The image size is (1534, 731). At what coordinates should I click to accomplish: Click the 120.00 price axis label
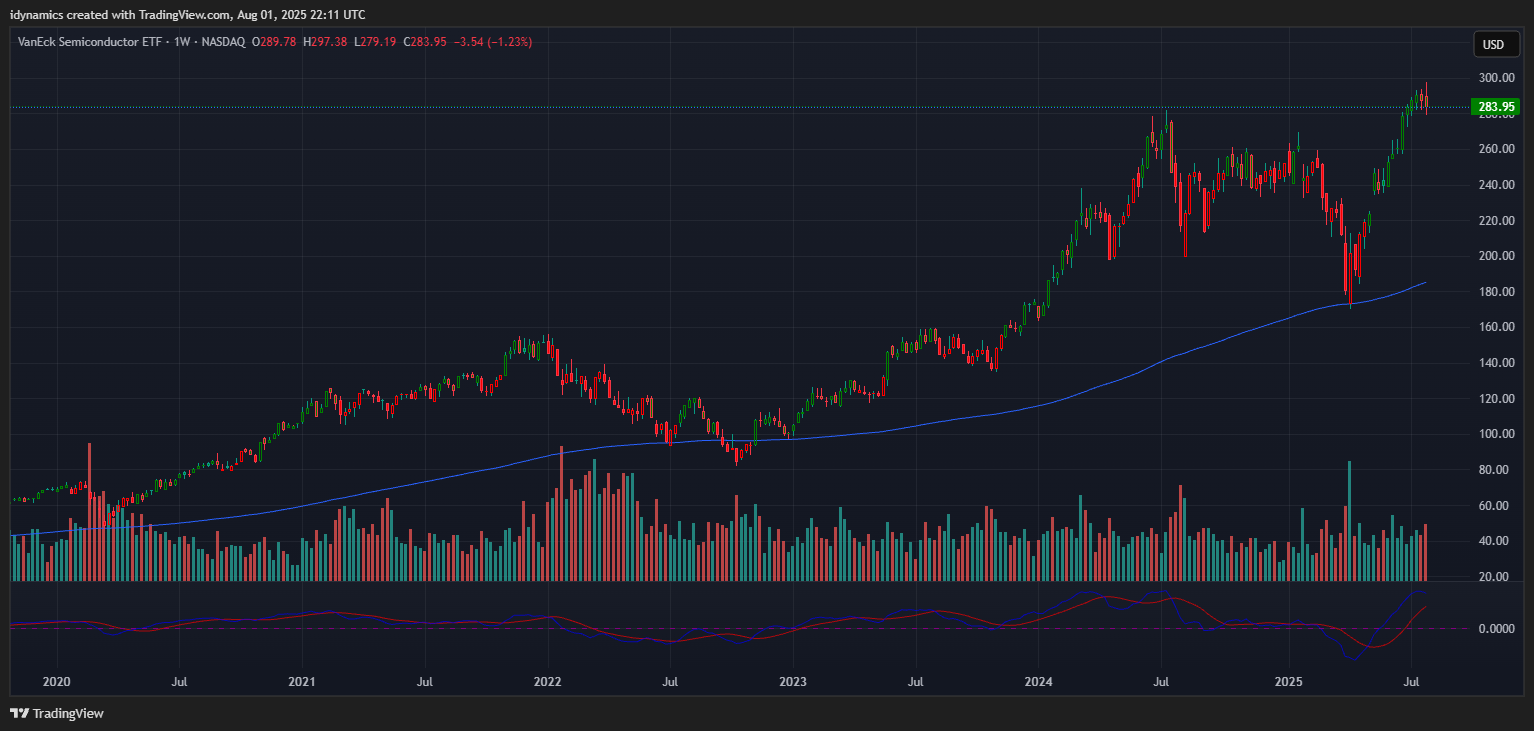tap(1495, 399)
